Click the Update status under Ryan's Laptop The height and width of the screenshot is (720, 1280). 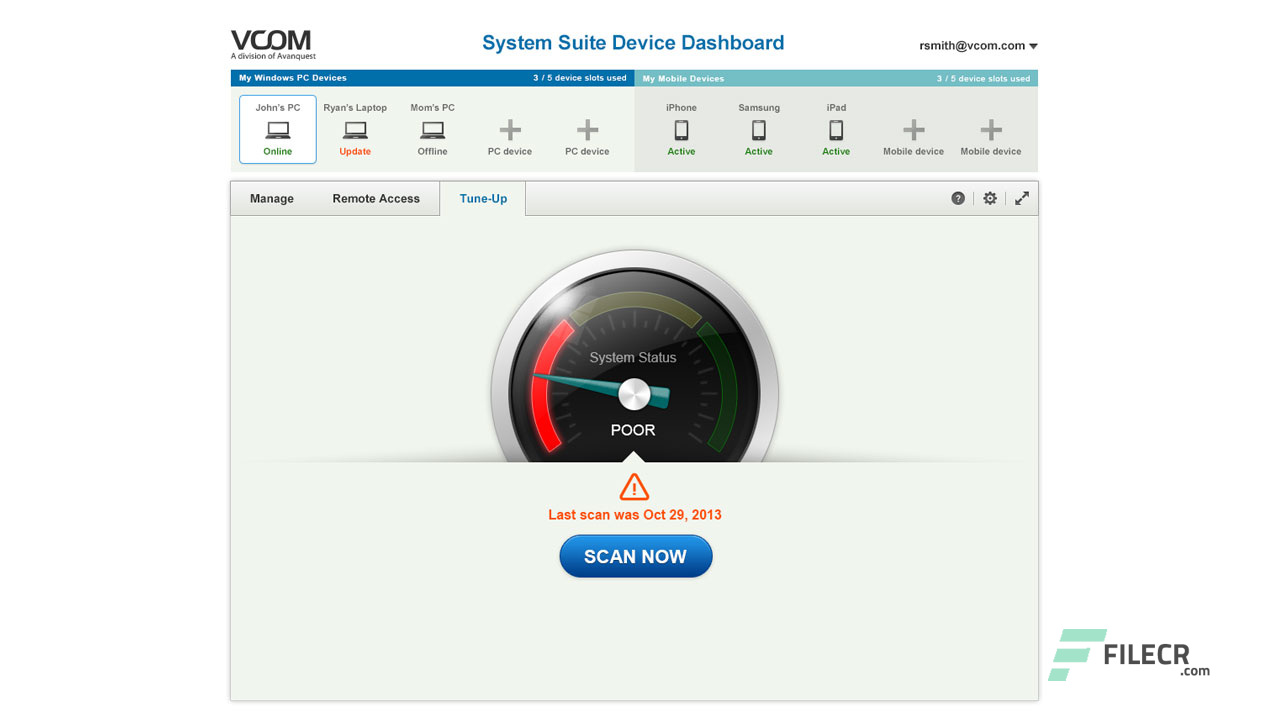[355, 152]
